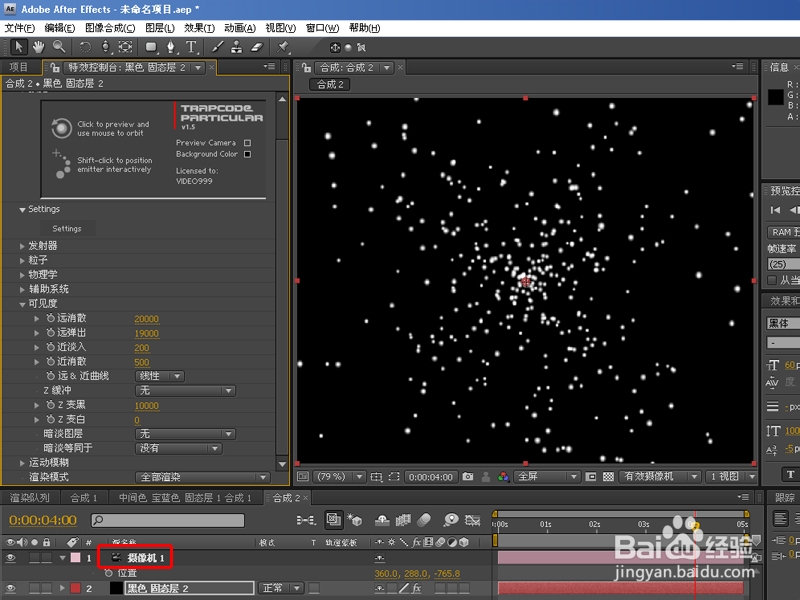Toggle visibility eye of 黑色 固态层 2 layer

coord(10,588)
